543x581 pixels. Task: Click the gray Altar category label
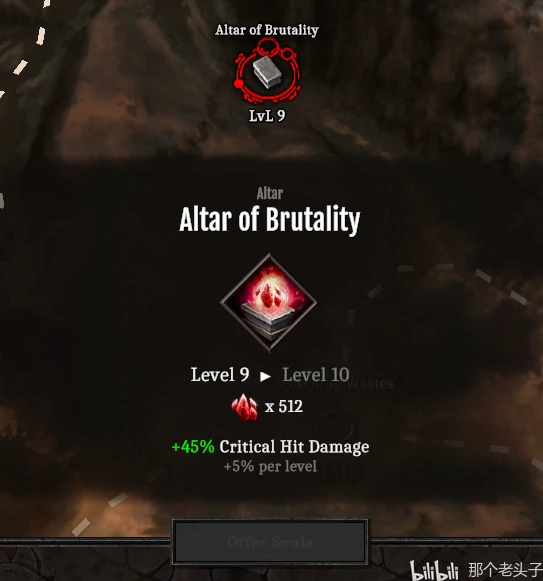point(269,193)
